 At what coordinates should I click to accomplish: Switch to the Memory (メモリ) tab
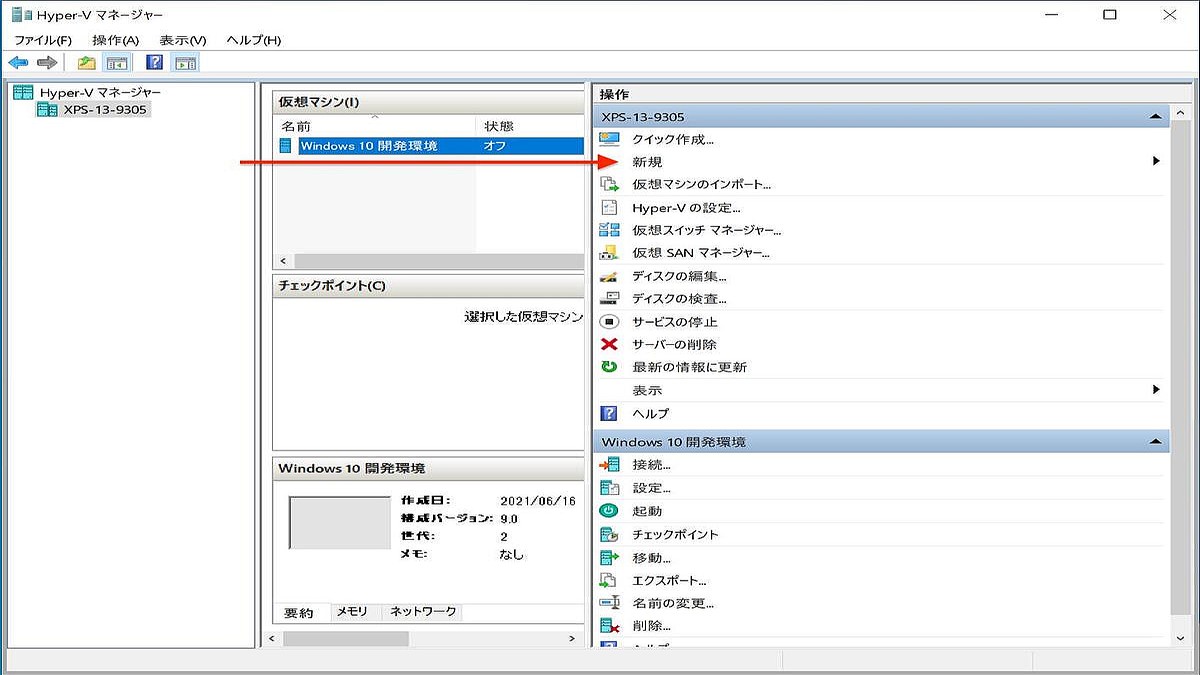[x=351, y=611]
